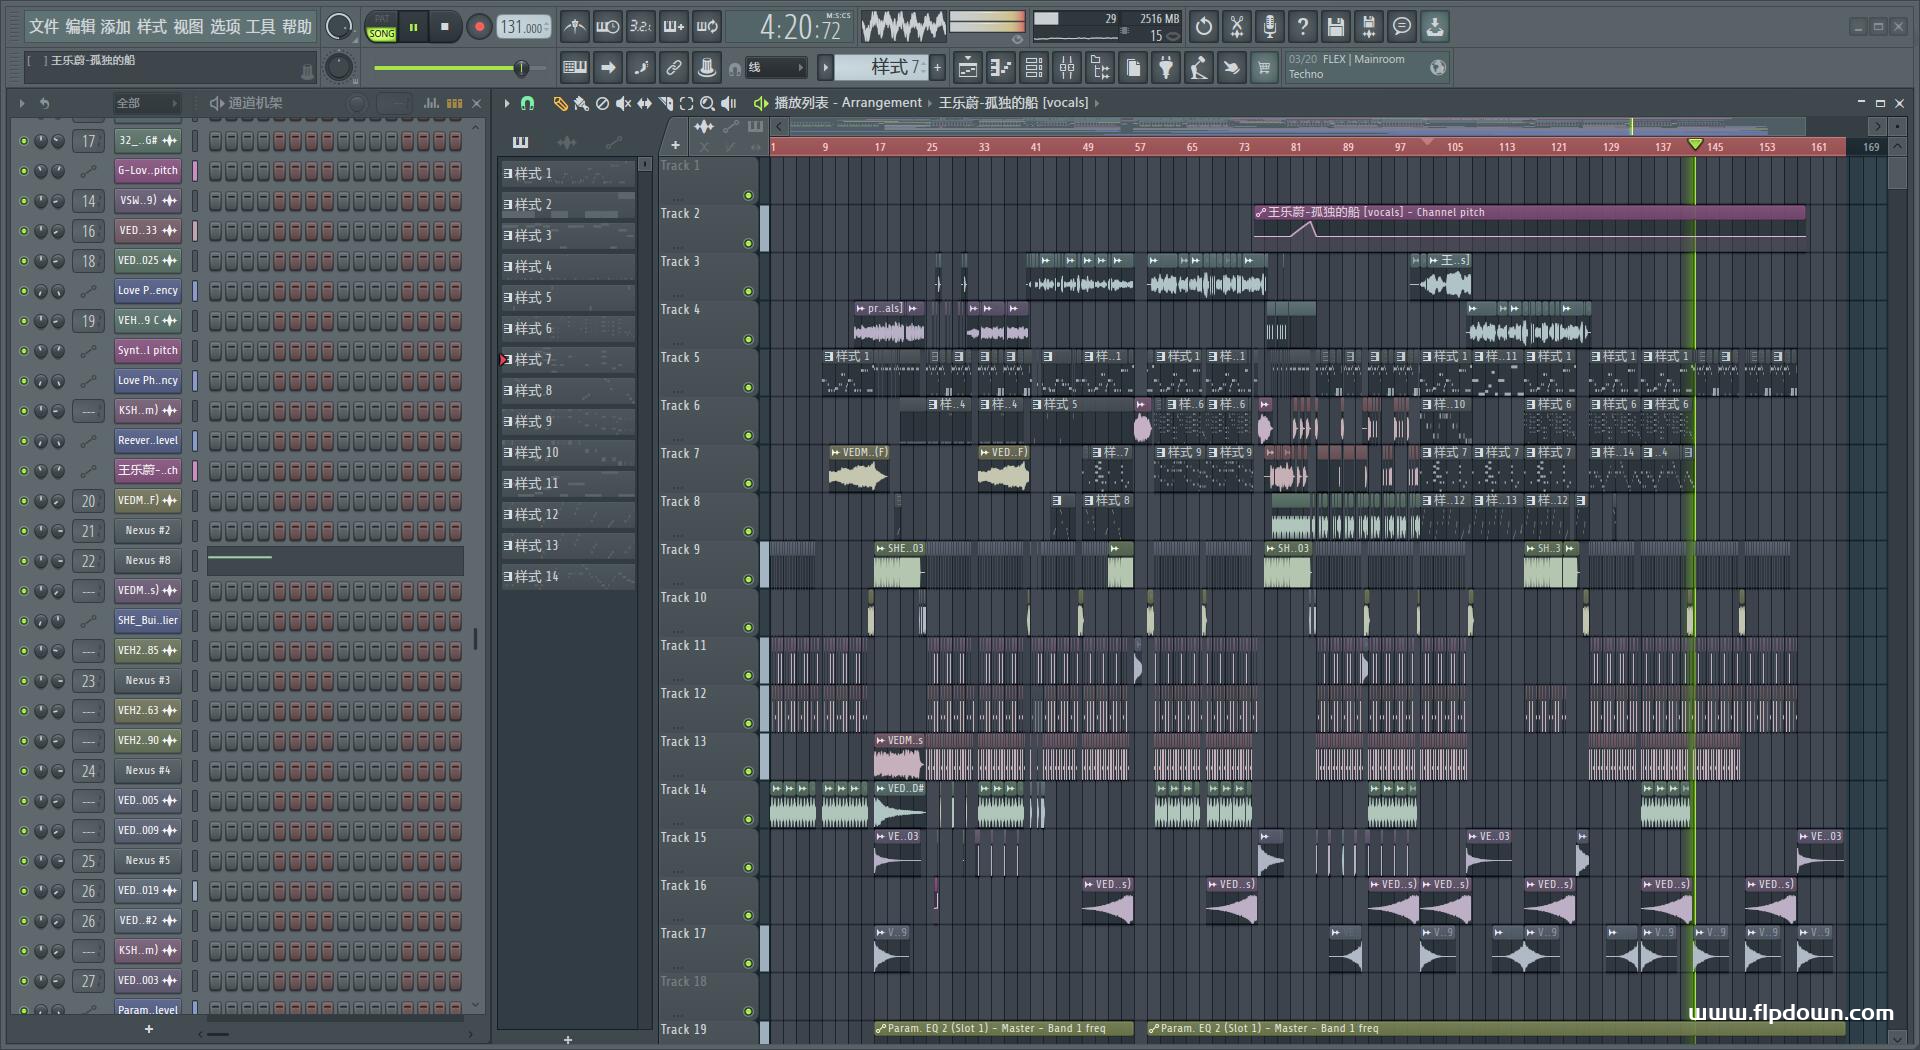Toggle green LED for Nexus #8 channel
Viewport: 1920px width, 1050px height.
point(24,561)
